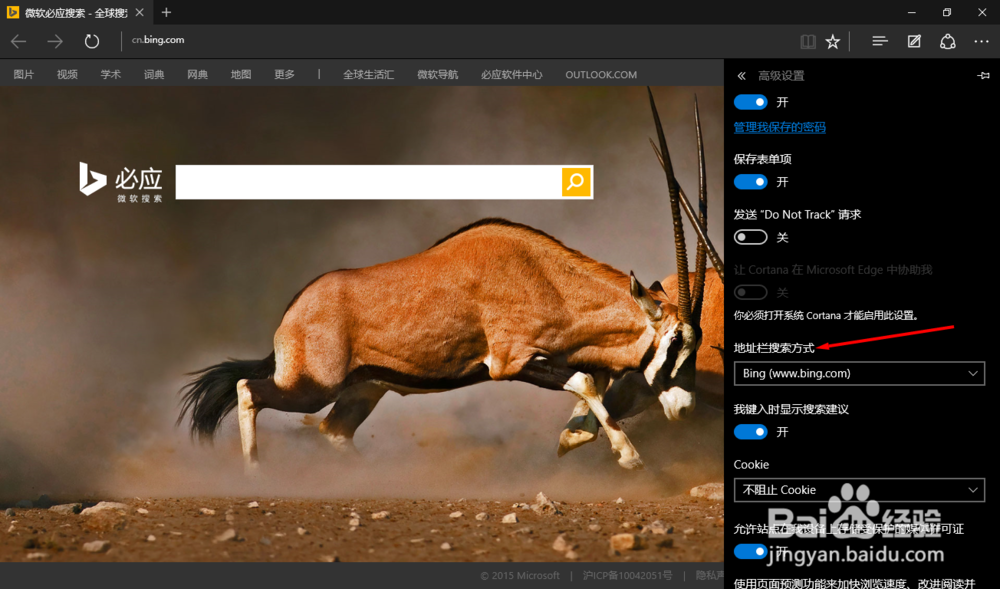Click © 2015 Microsoft footer text
This screenshot has height=589, width=1000.
coord(520,576)
